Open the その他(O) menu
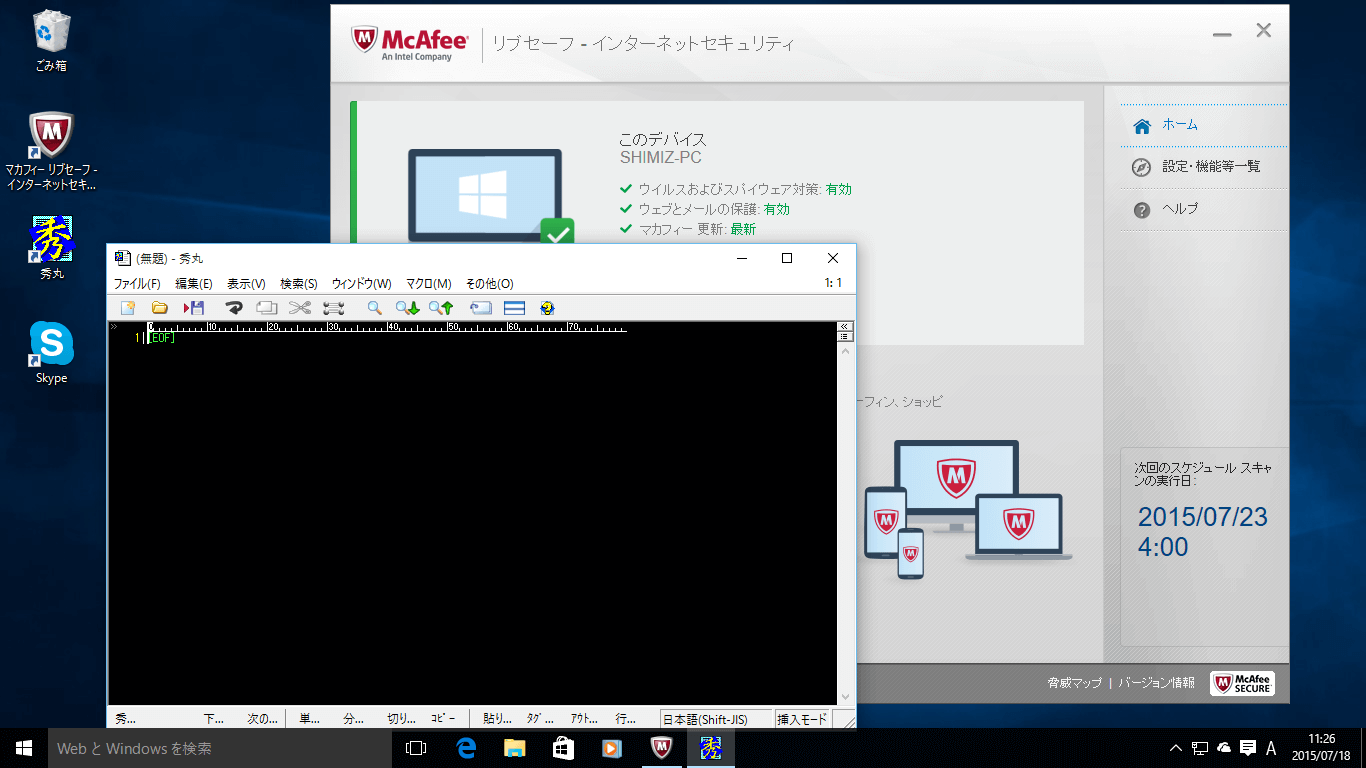This screenshot has width=1366, height=768. point(490,284)
